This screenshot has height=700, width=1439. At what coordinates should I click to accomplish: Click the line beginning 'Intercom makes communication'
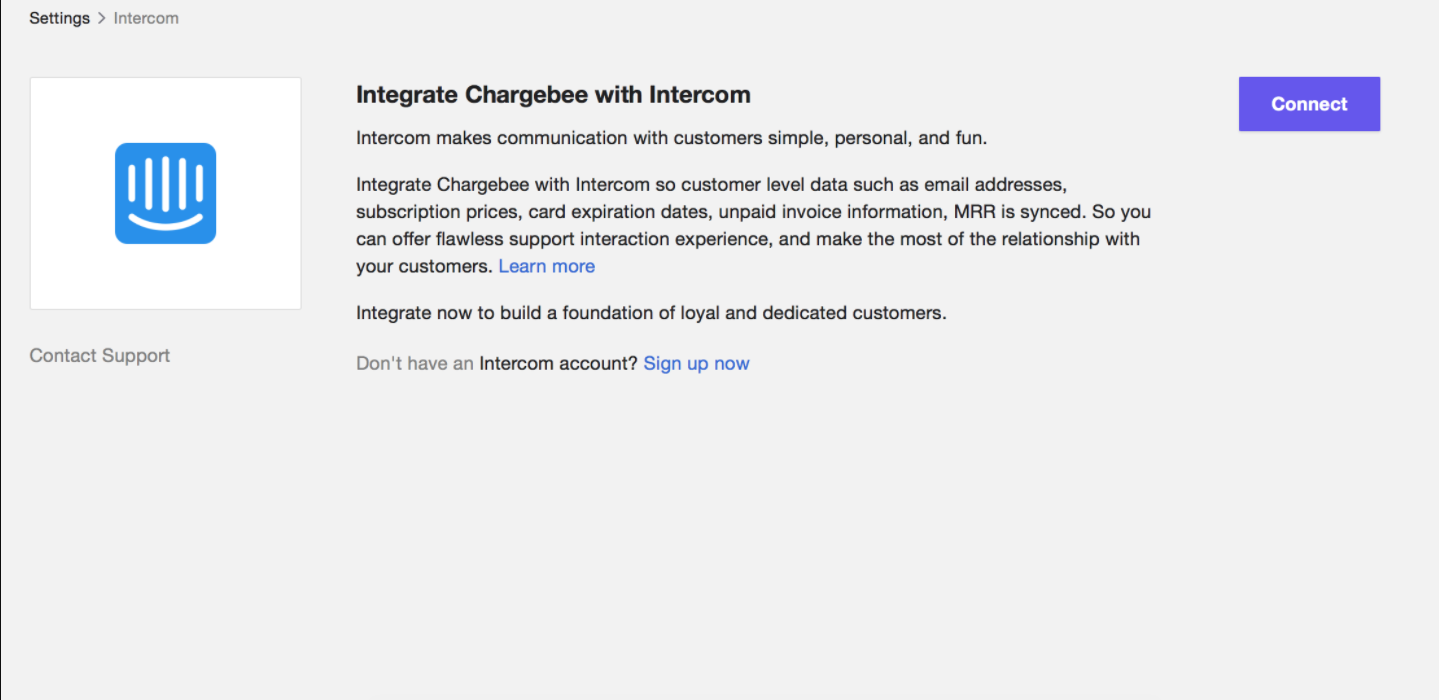click(x=672, y=138)
